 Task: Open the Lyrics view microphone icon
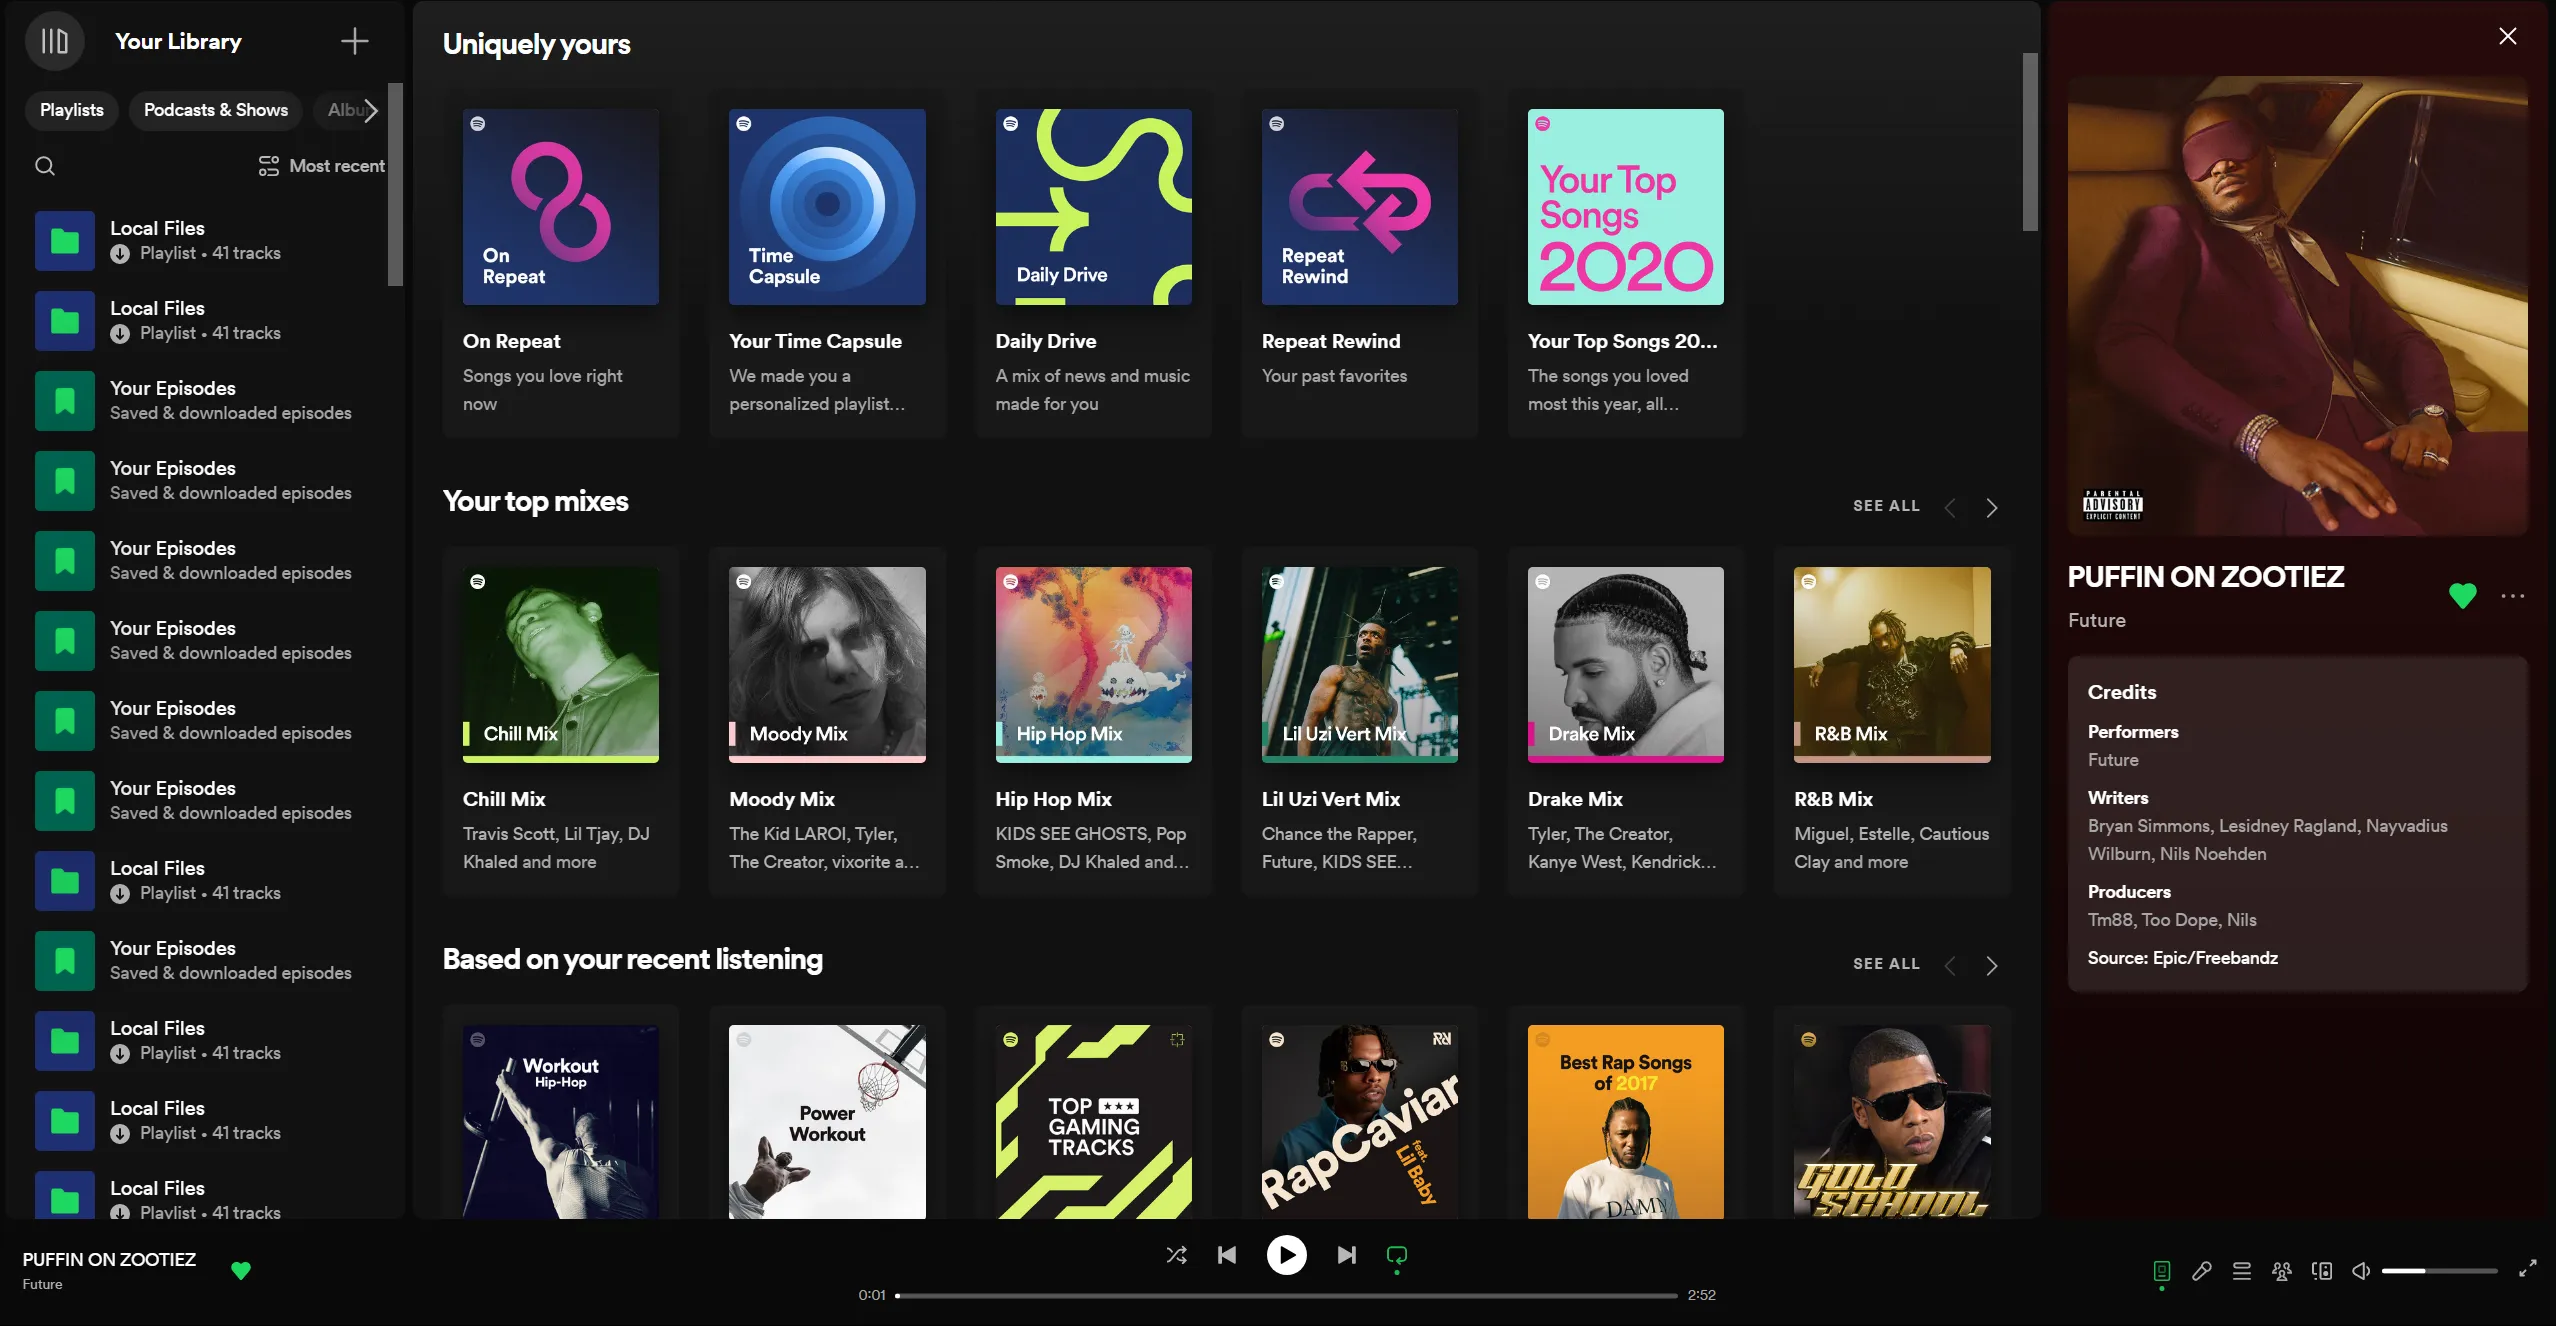[x=2201, y=1270]
